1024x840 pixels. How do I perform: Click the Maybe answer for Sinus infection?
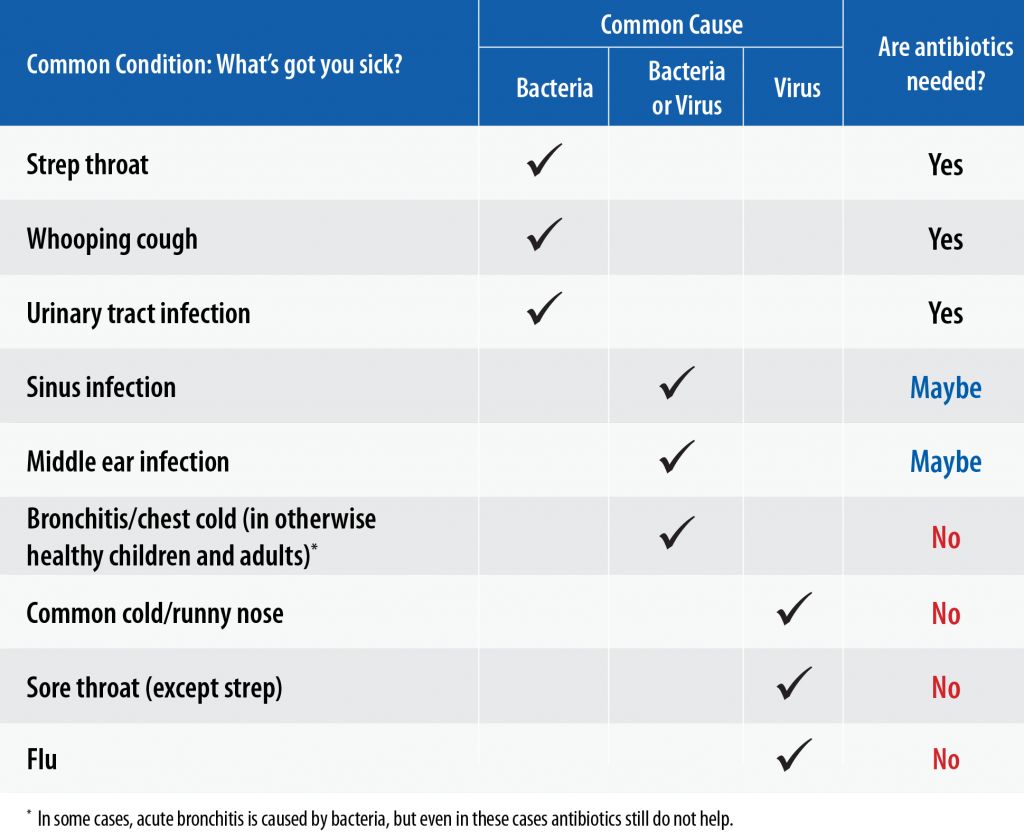(945, 388)
